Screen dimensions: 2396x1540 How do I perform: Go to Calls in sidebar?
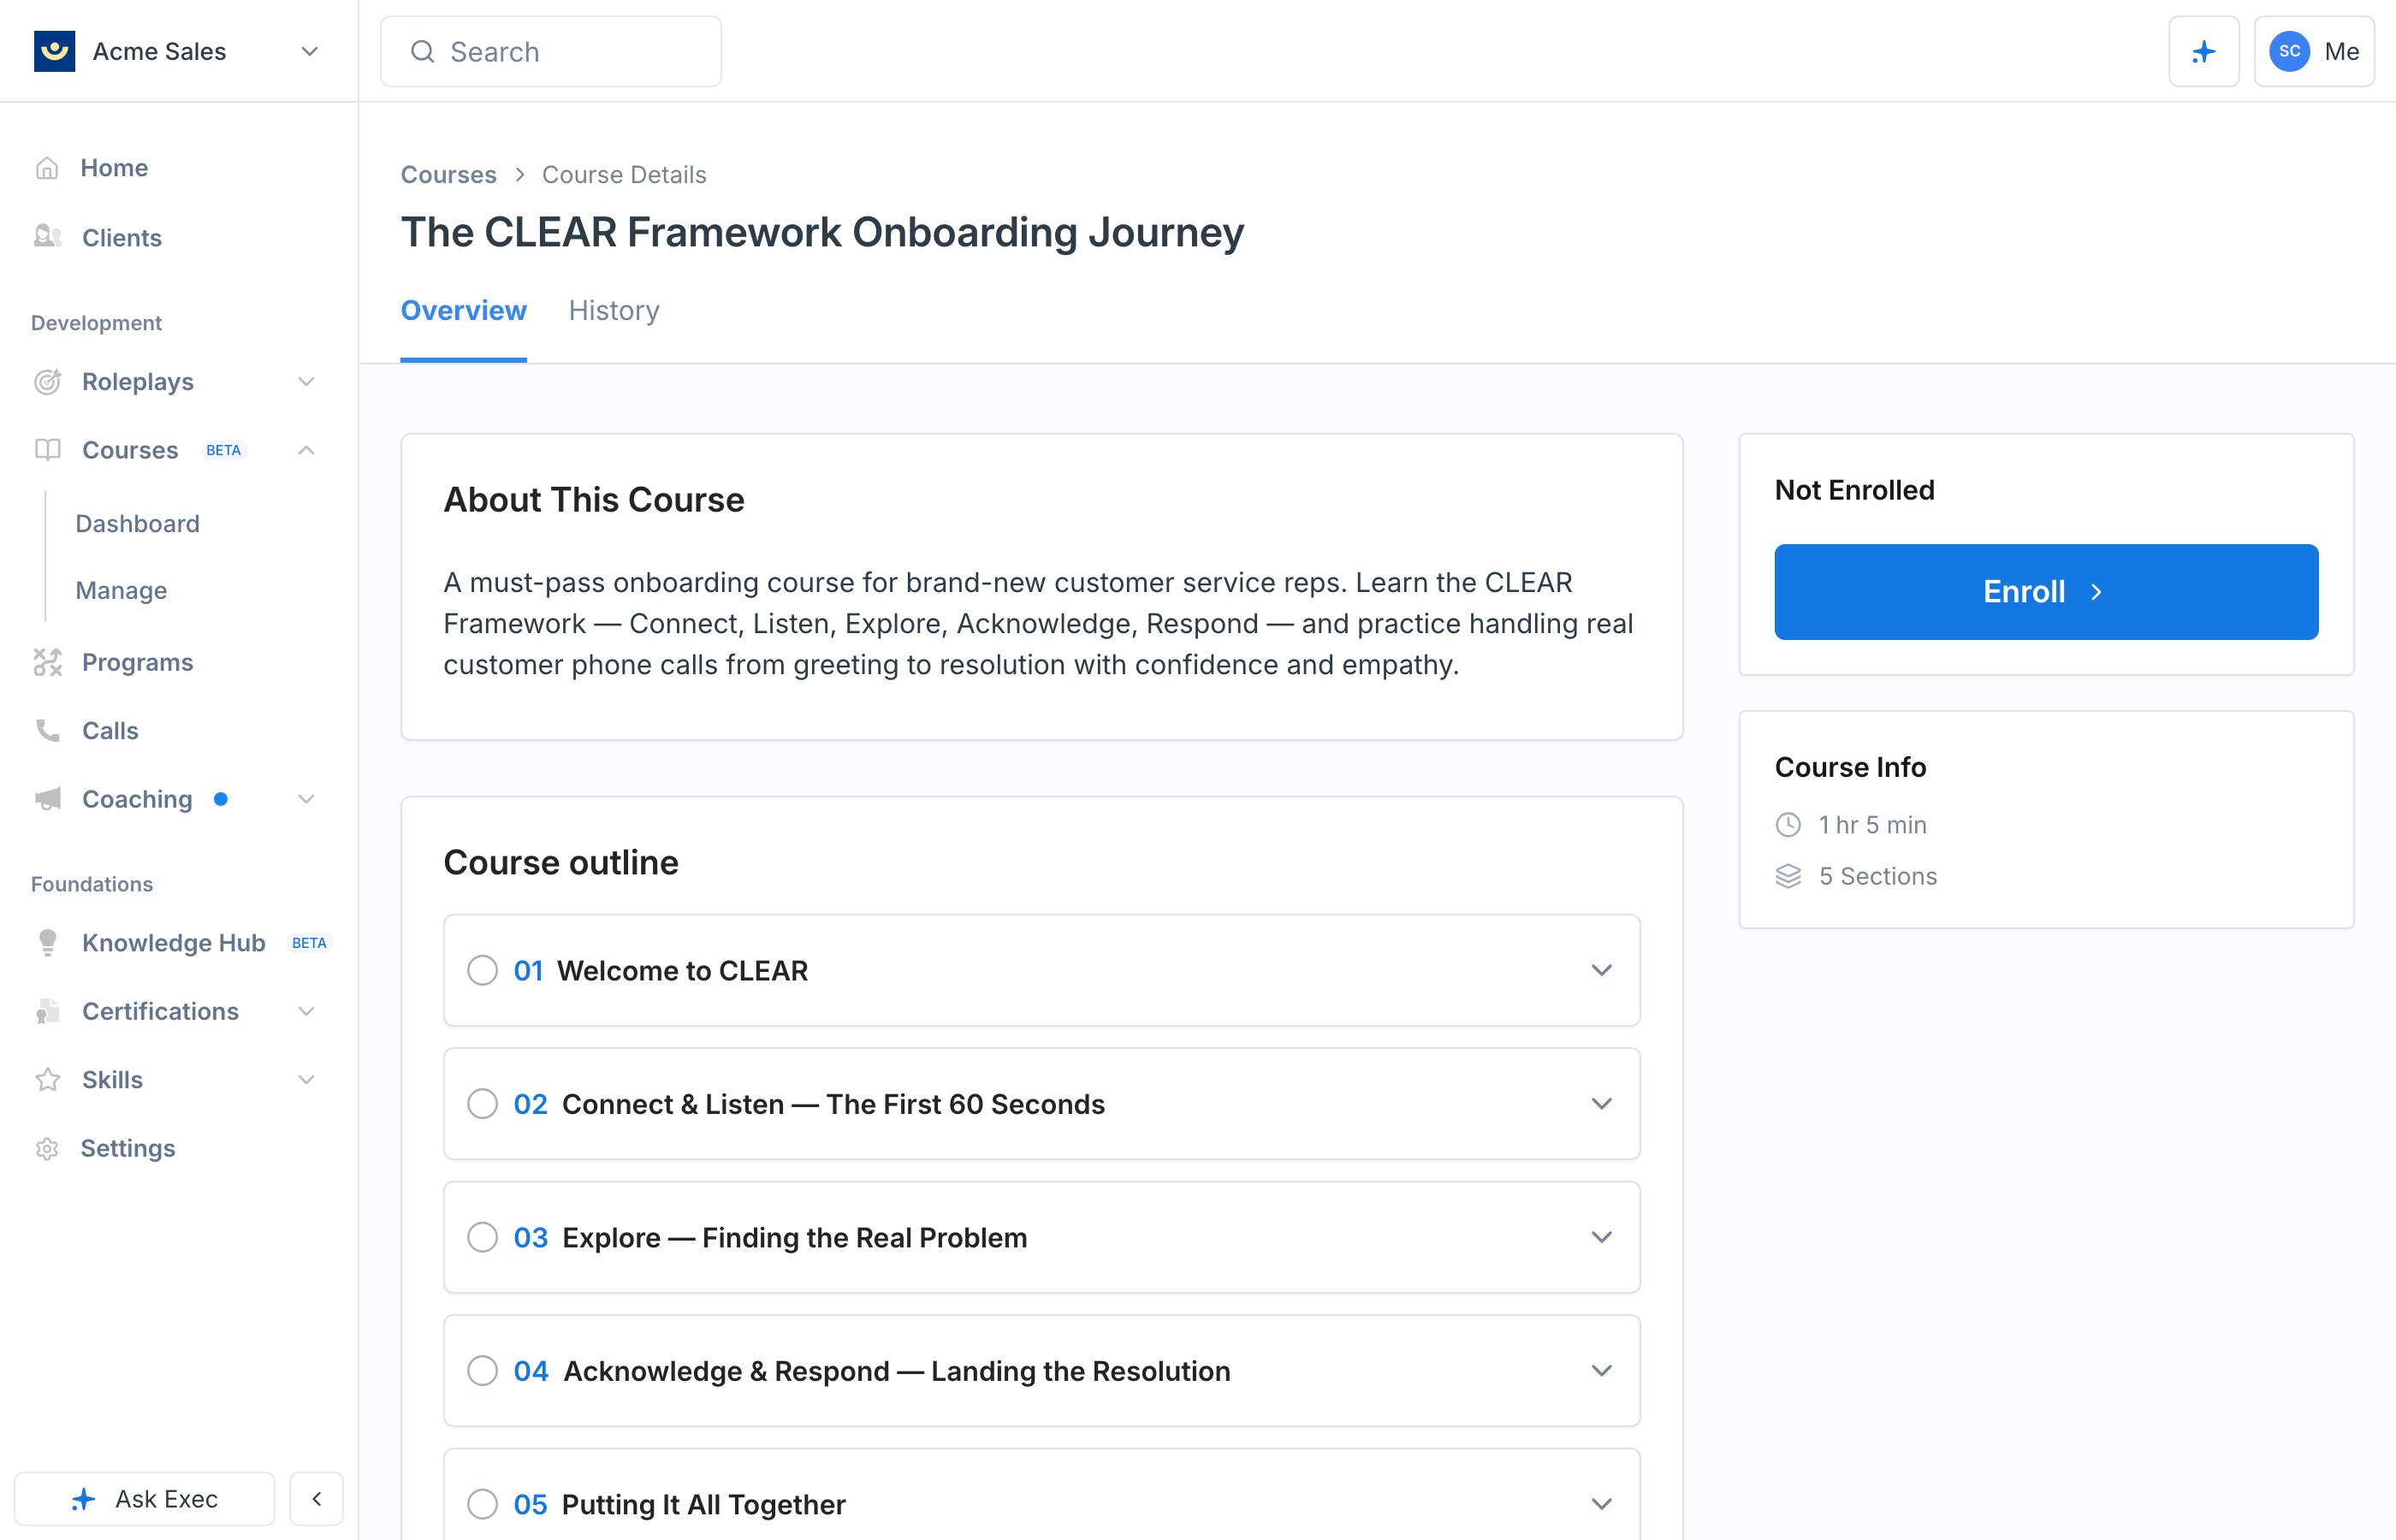click(110, 730)
